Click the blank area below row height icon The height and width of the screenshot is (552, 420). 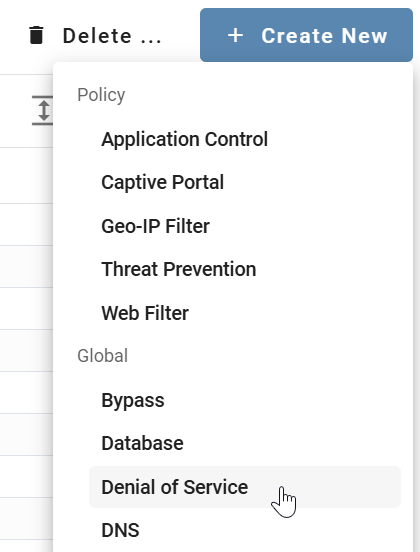[x=26, y=175]
